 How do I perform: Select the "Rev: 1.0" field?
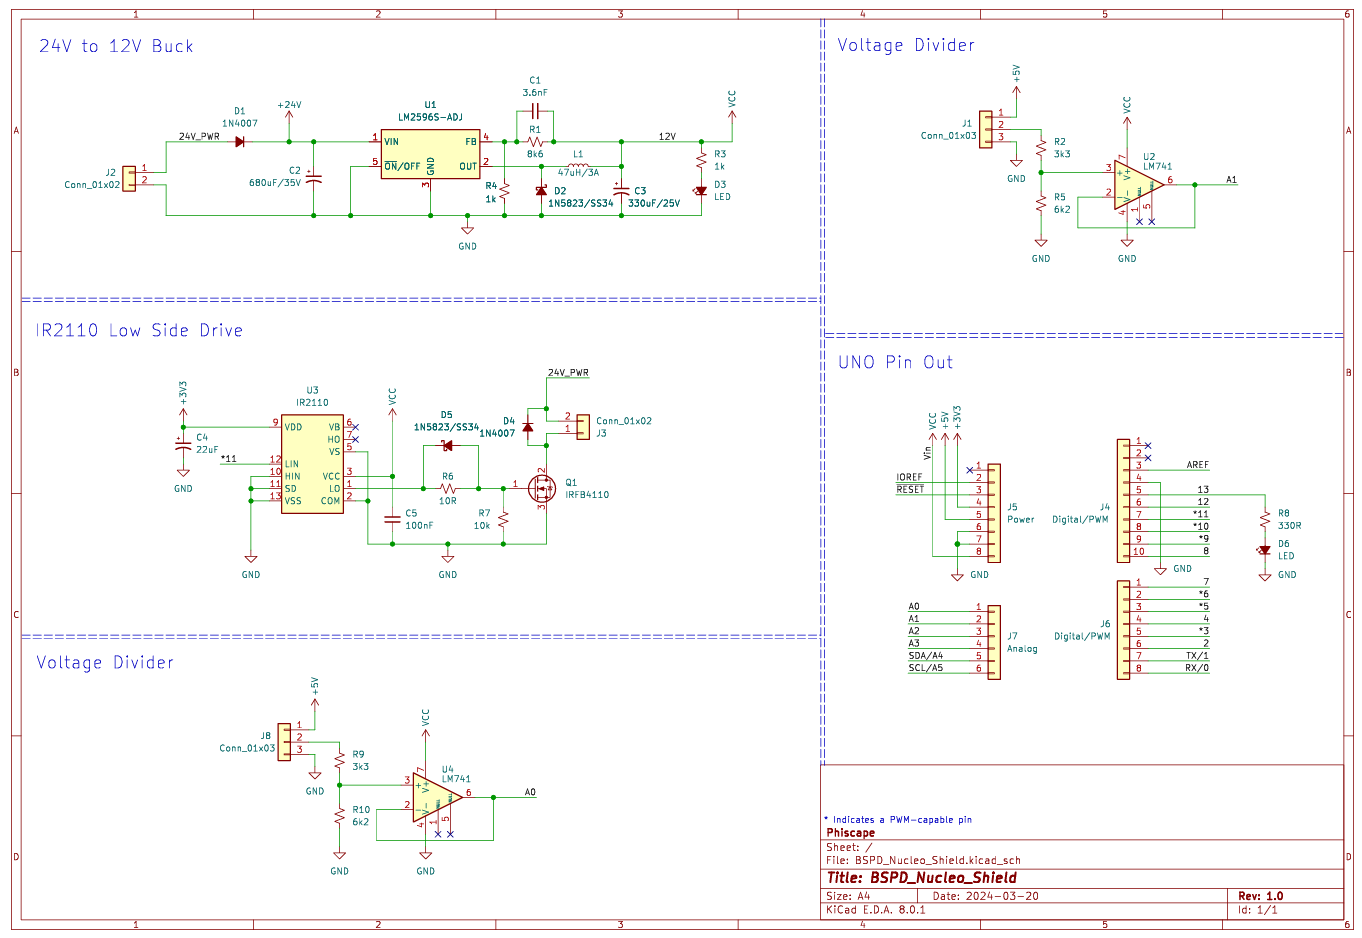coord(1260,896)
